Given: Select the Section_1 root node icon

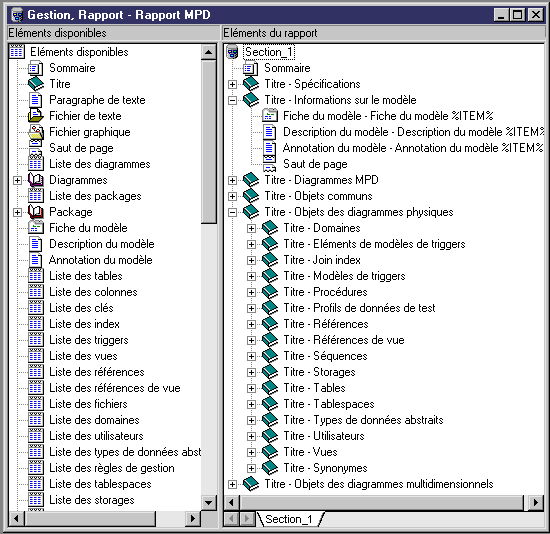Looking at the screenshot, I should click(x=233, y=52).
